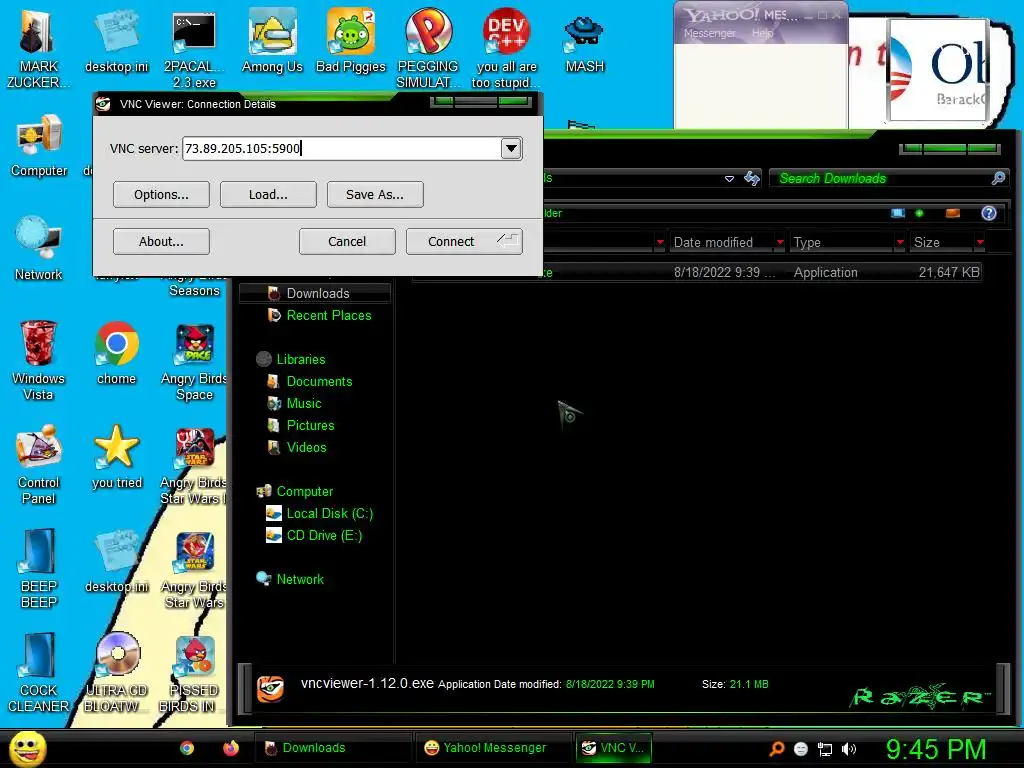Screen dimensions: 1024x768
Task: Click the 9:45 PM taskbar clock
Action: [x=935, y=749]
